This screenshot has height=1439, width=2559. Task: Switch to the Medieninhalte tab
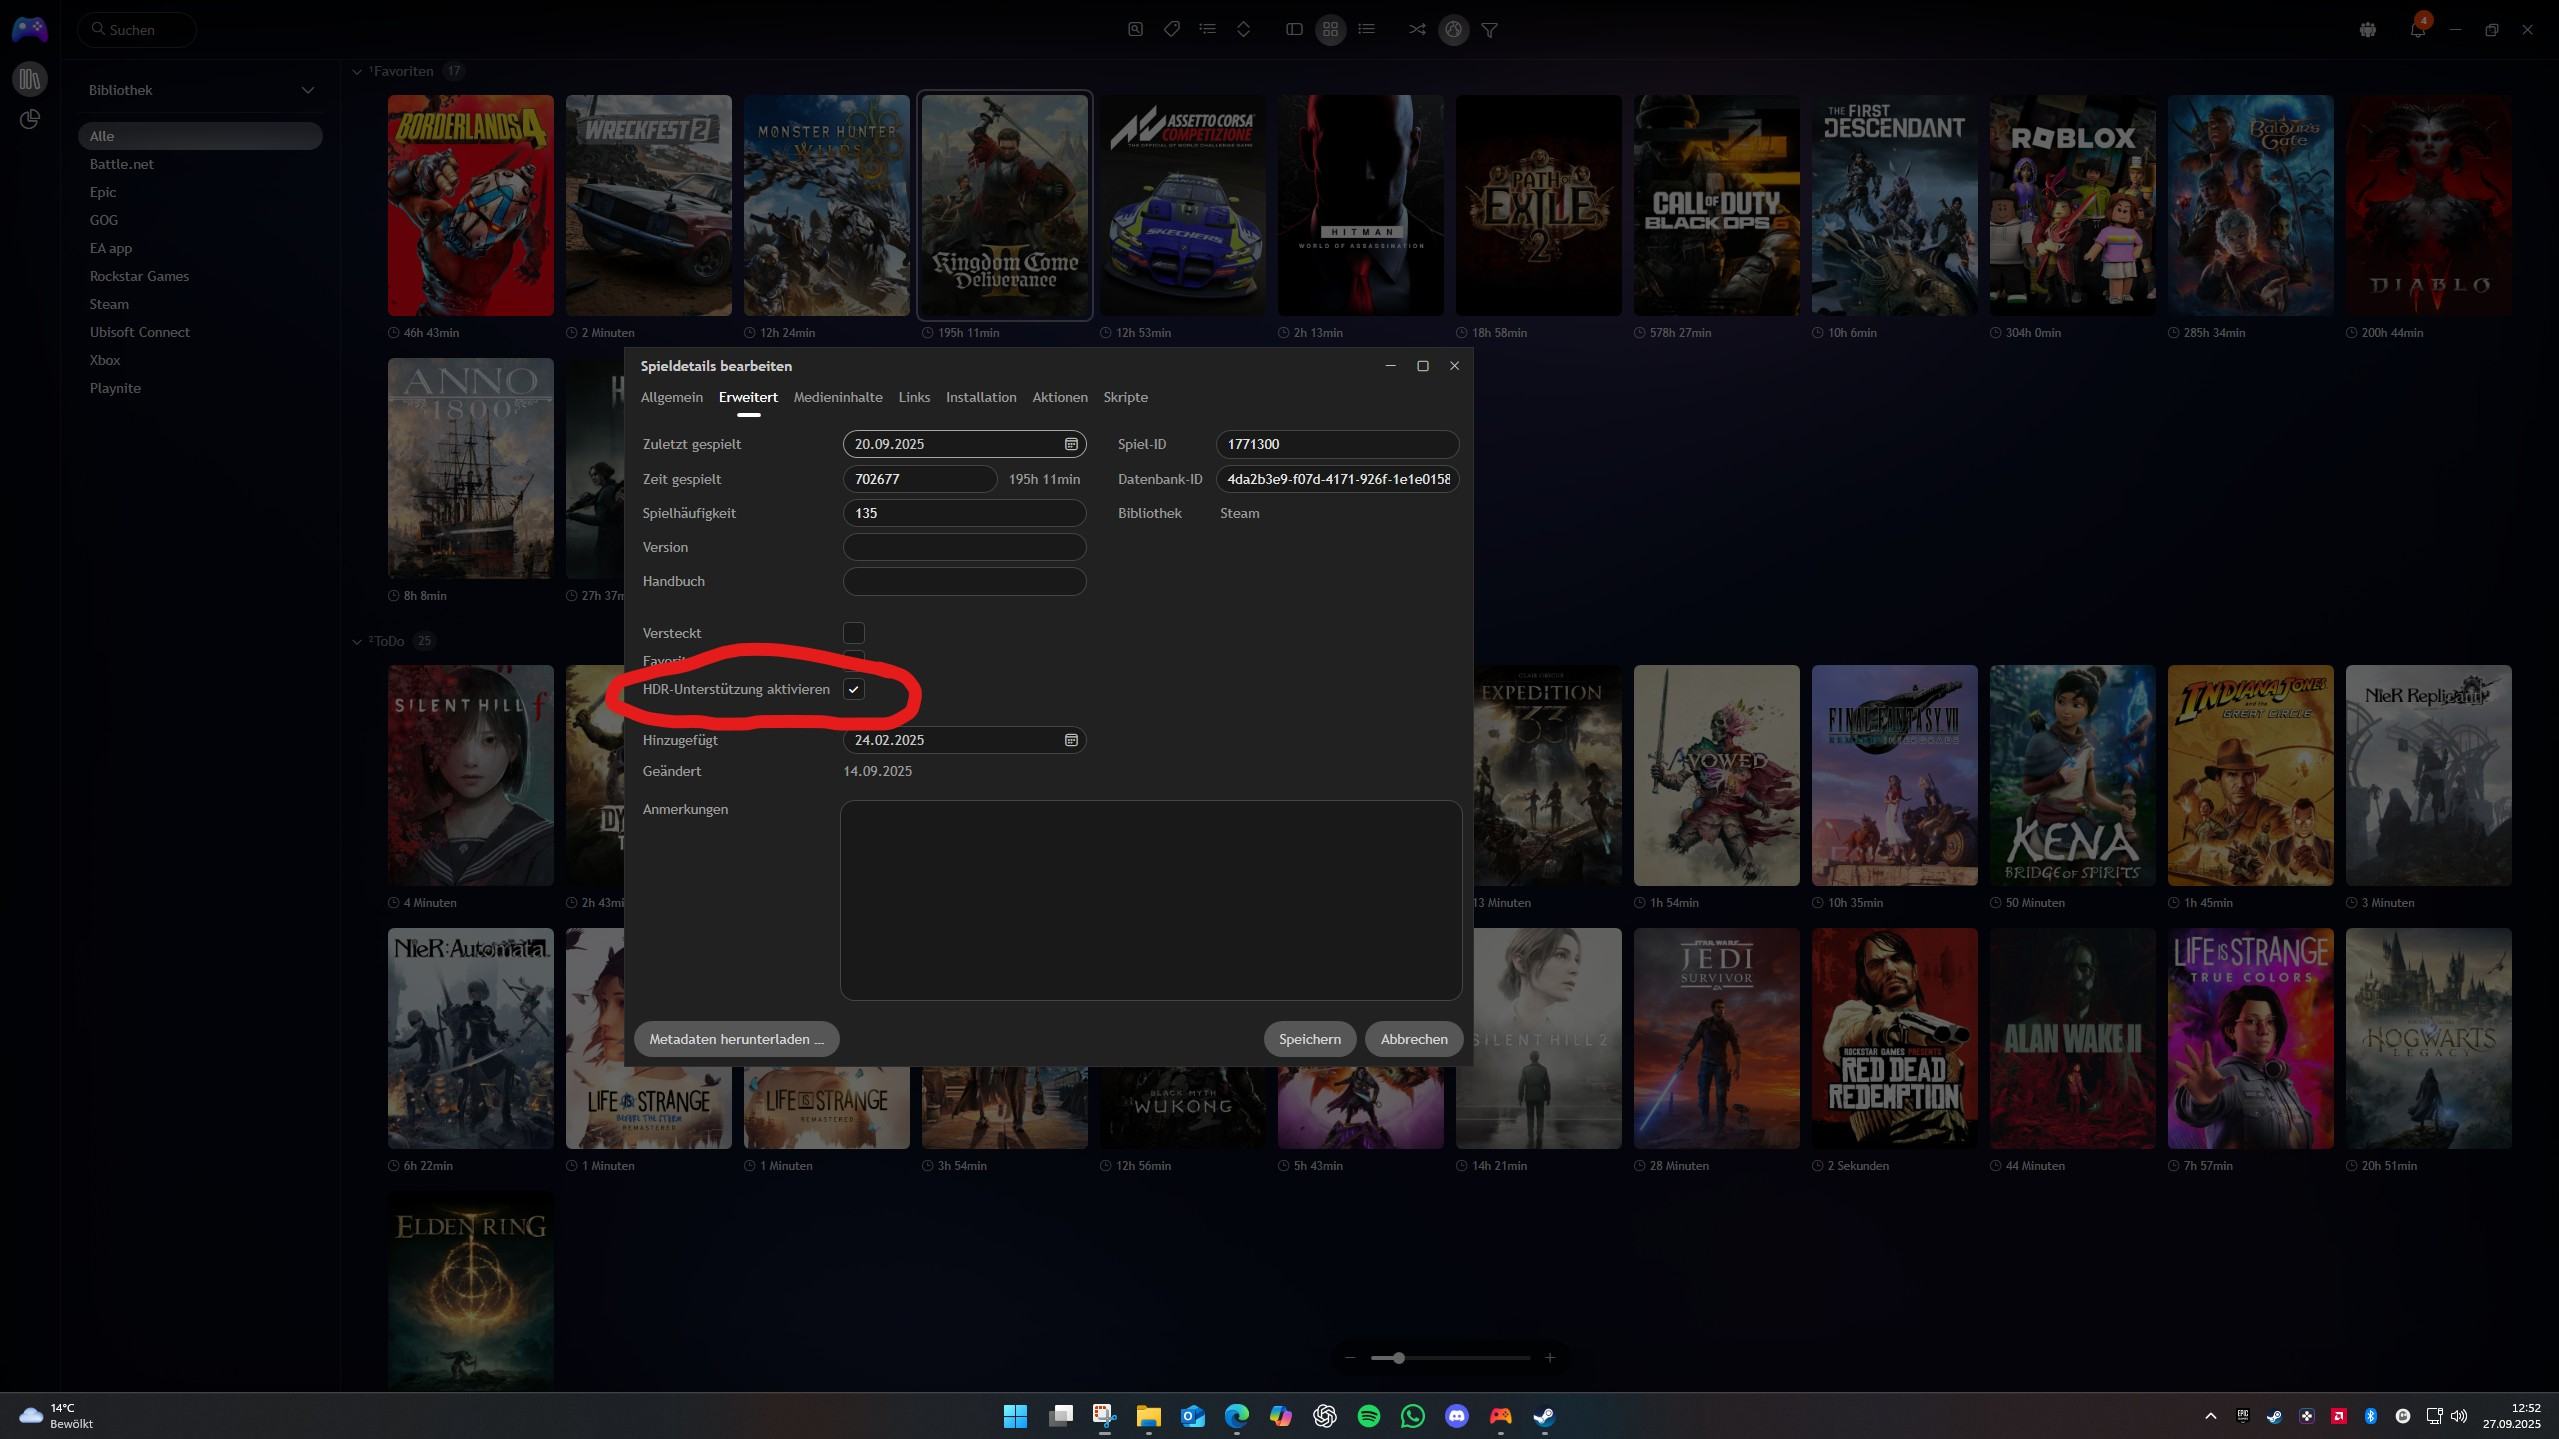pyautogui.click(x=837, y=398)
